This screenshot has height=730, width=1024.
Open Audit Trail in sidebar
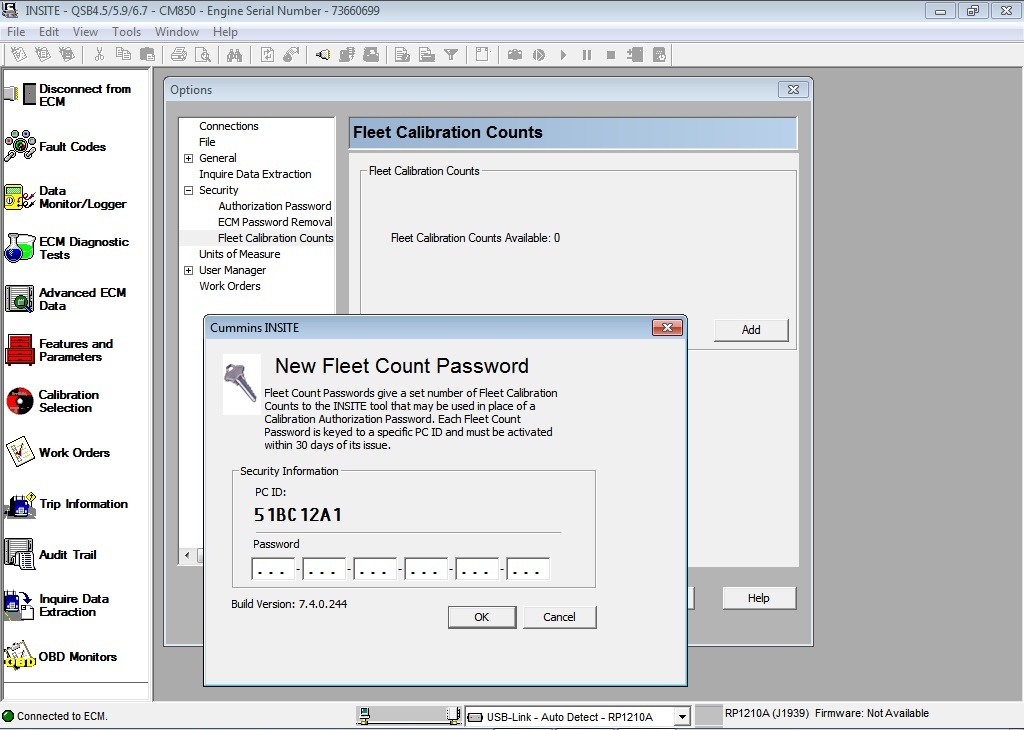[51, 554]
